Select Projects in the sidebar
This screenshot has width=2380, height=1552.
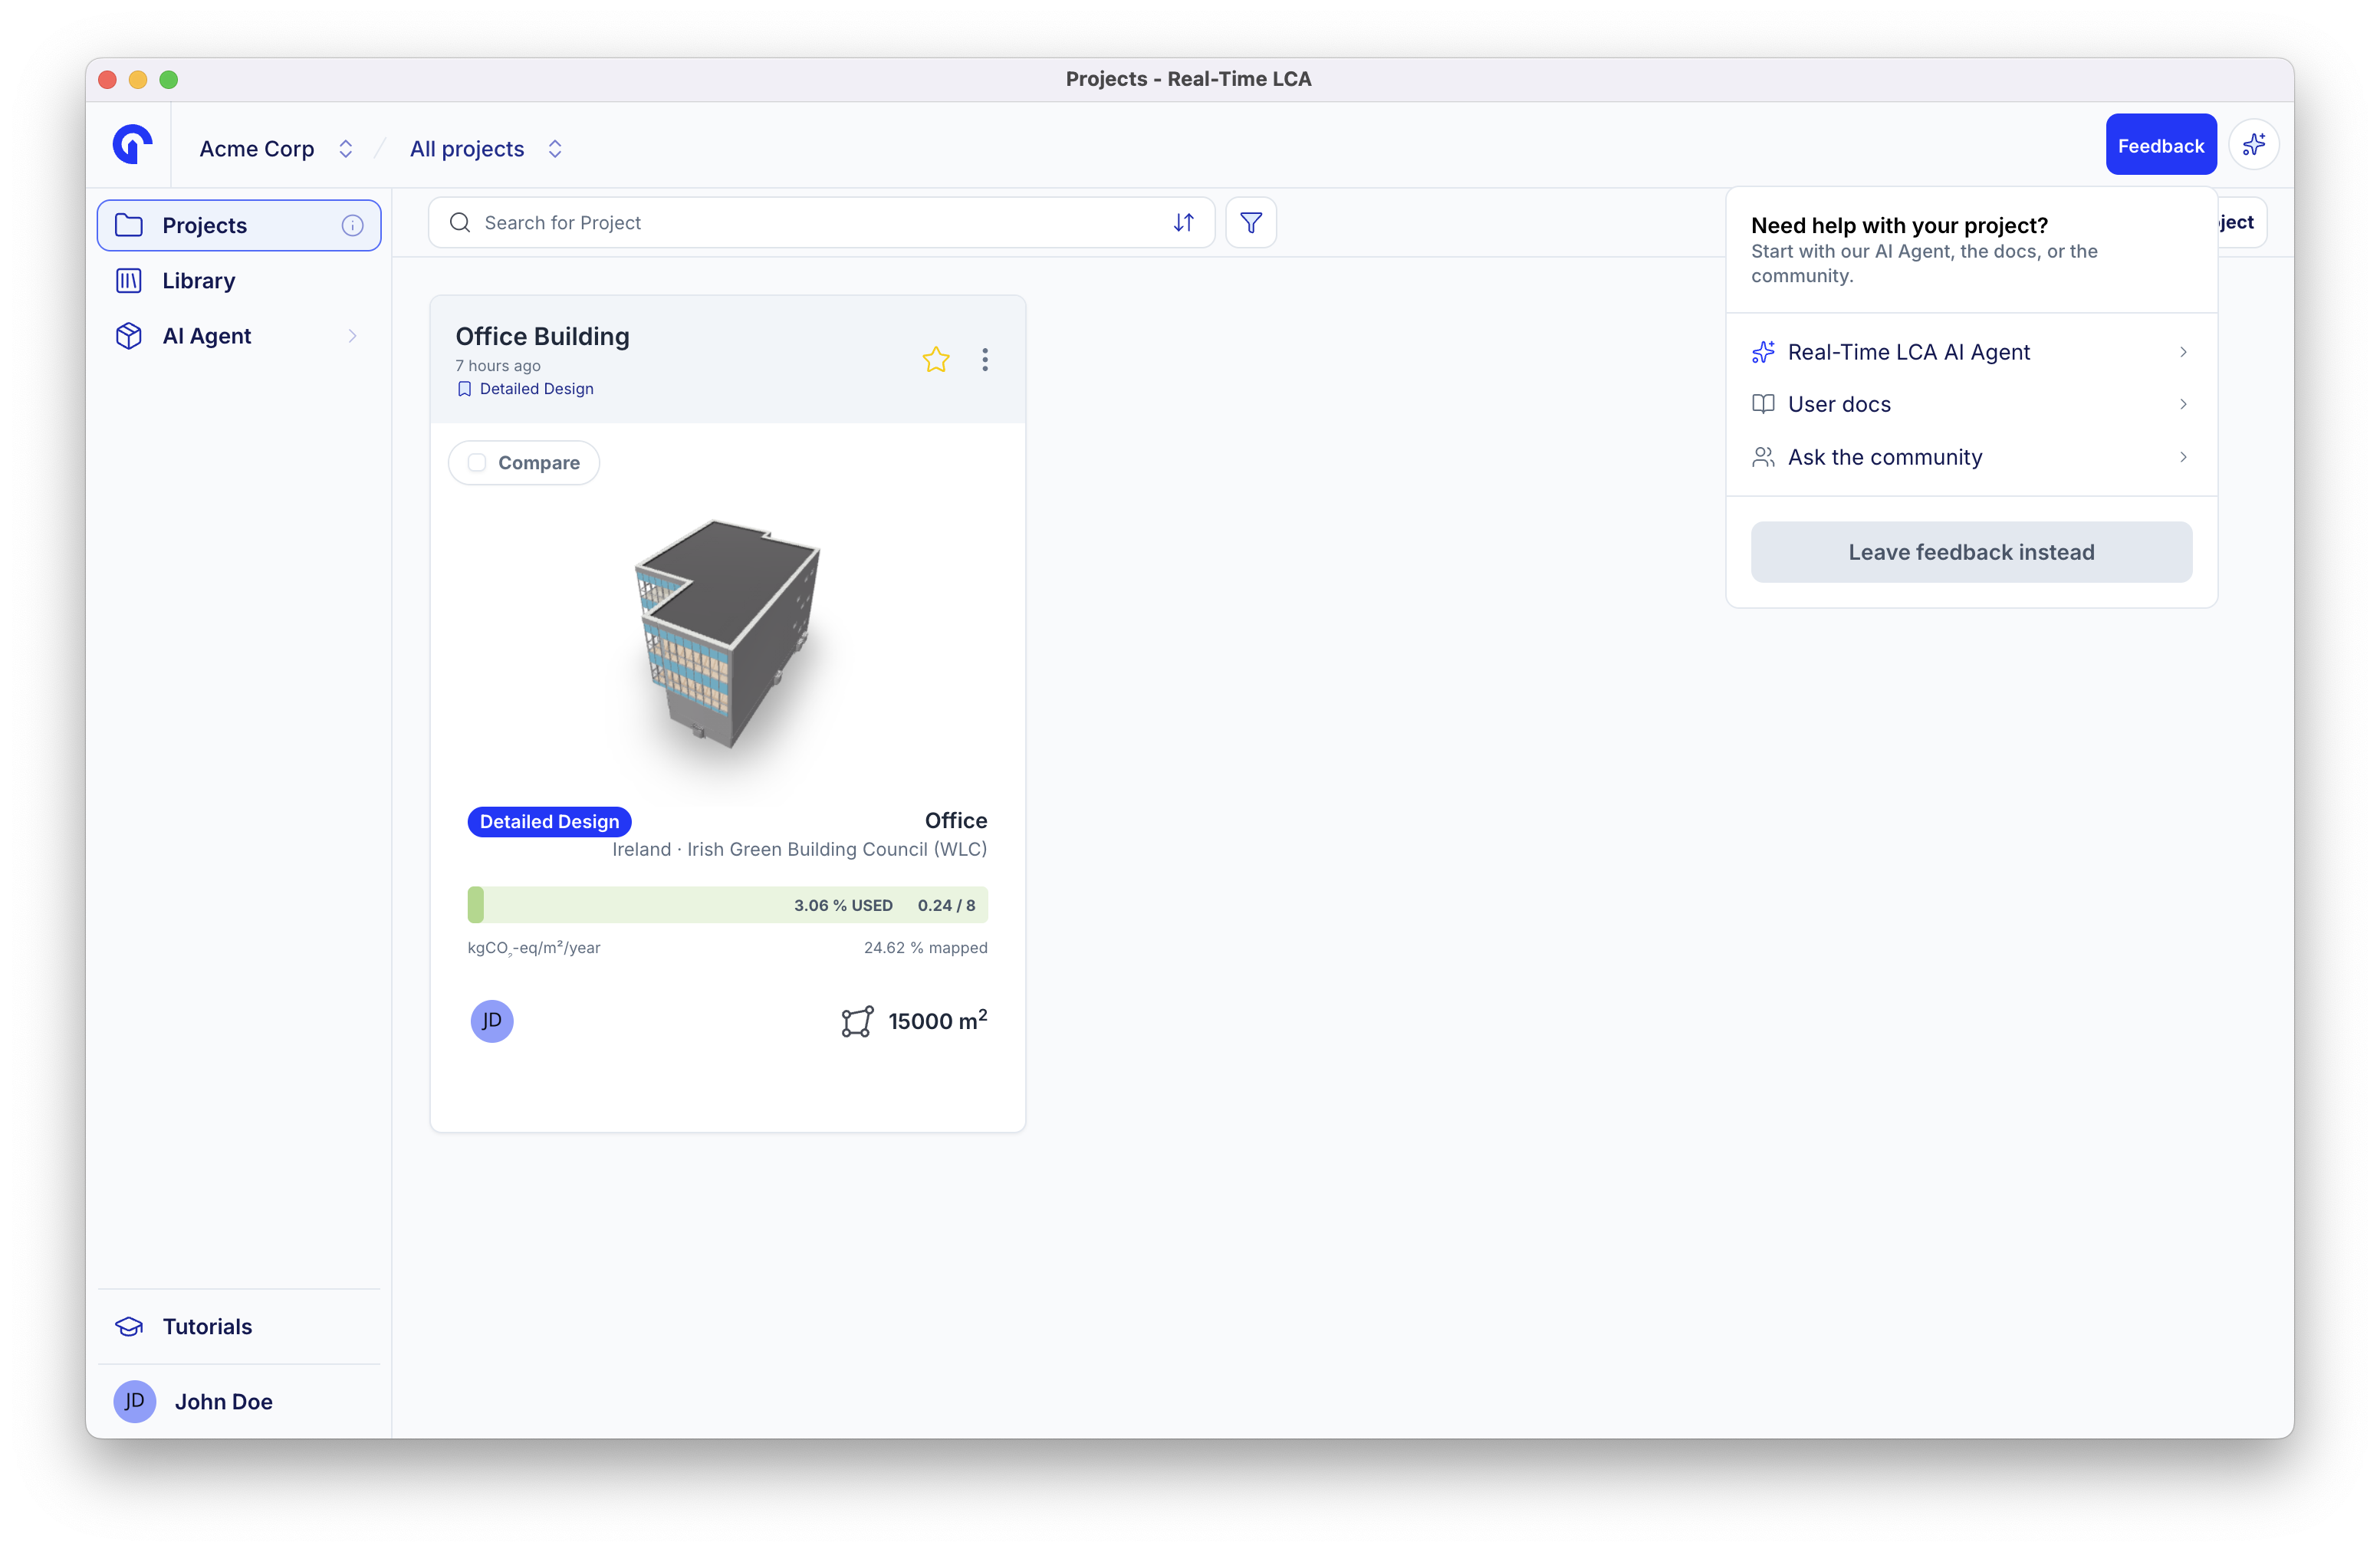click(x=239, y=226)
